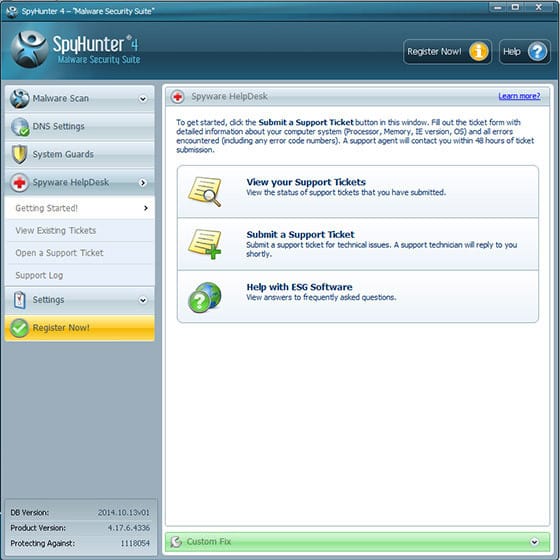The height and width of the screenshot is (560, 560).
Task: Select View Existing Tickets submenu item
Action: 80,230
